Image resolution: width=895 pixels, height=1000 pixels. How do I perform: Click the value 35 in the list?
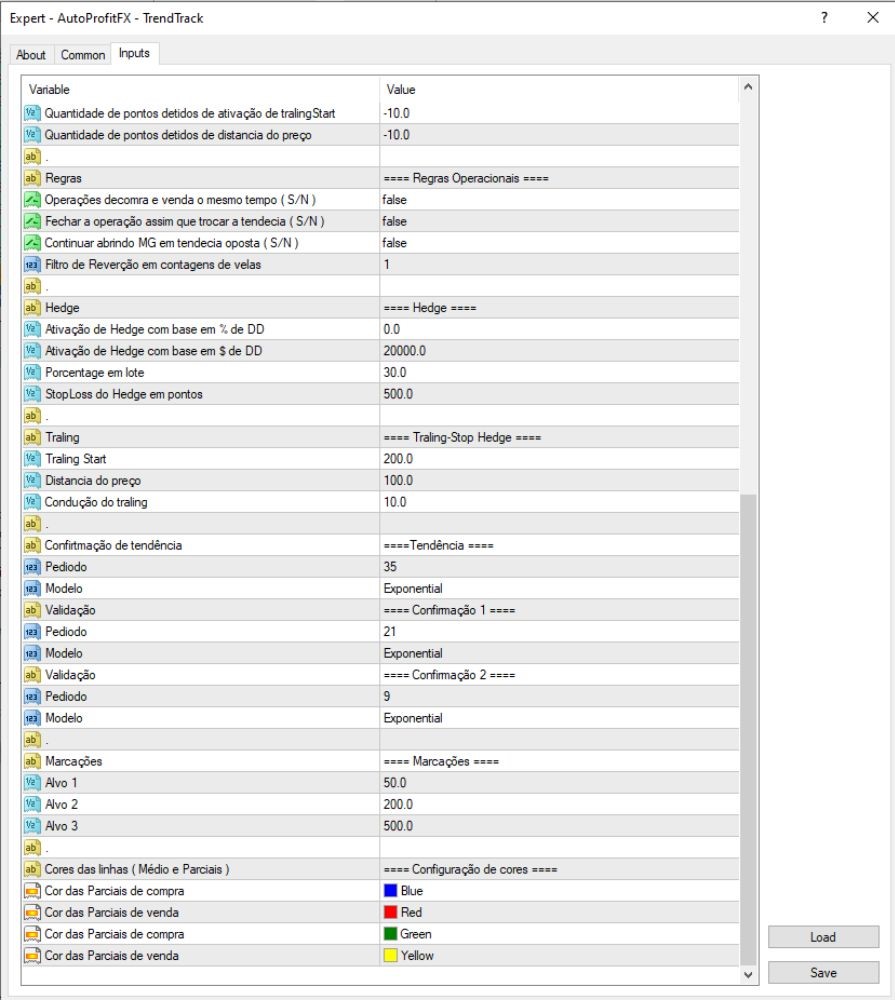tap(390, 566)
